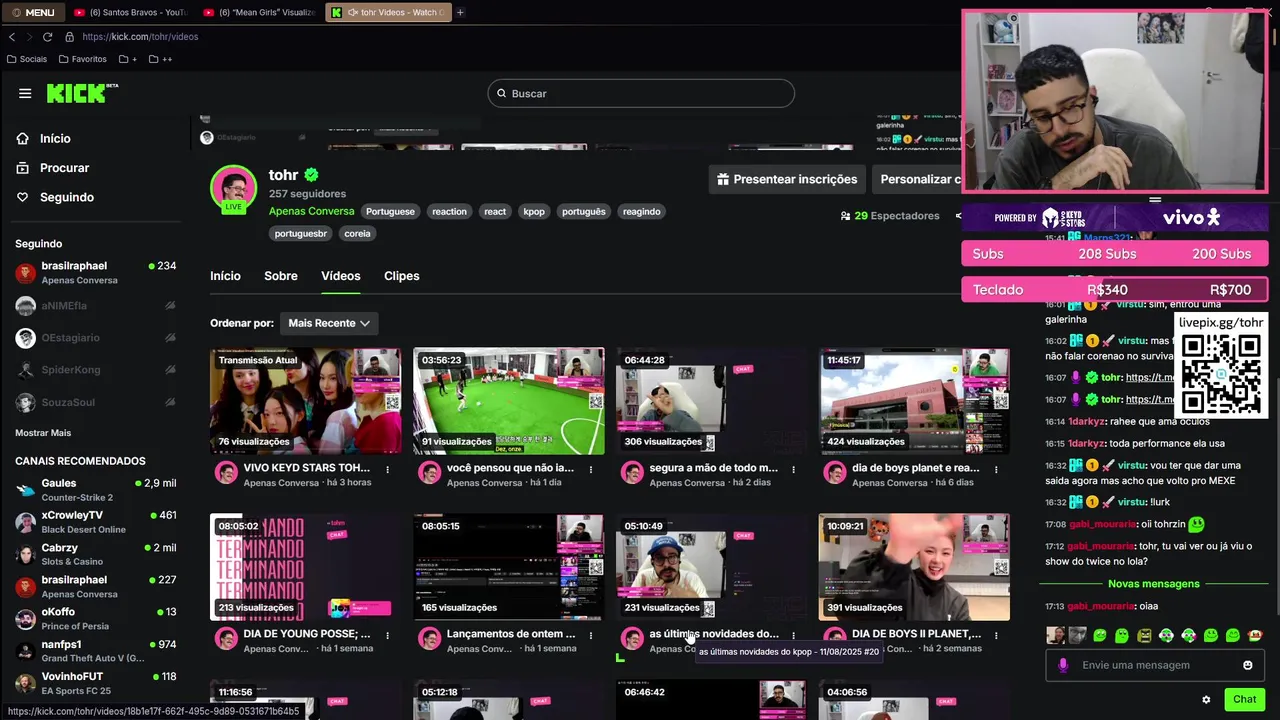Viewport: 1280px width, 720px height.
Task: Open the Favoritos bookmarks folder
Action: [82, 59]
